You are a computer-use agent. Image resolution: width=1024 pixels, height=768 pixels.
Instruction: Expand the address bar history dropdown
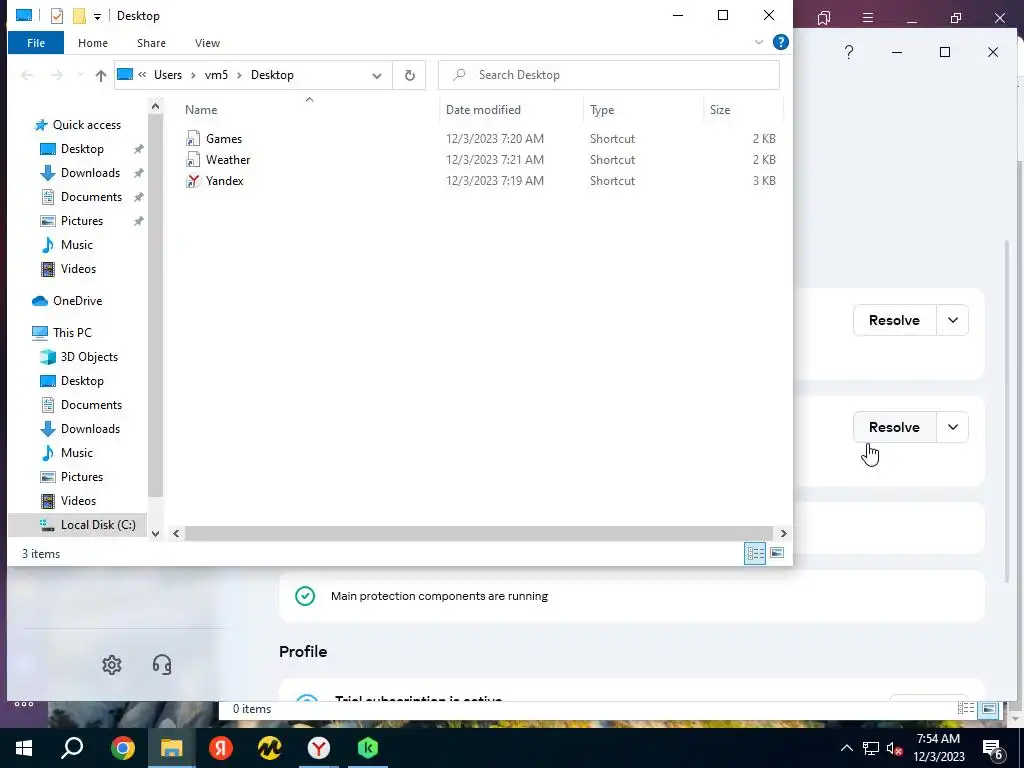377,75
